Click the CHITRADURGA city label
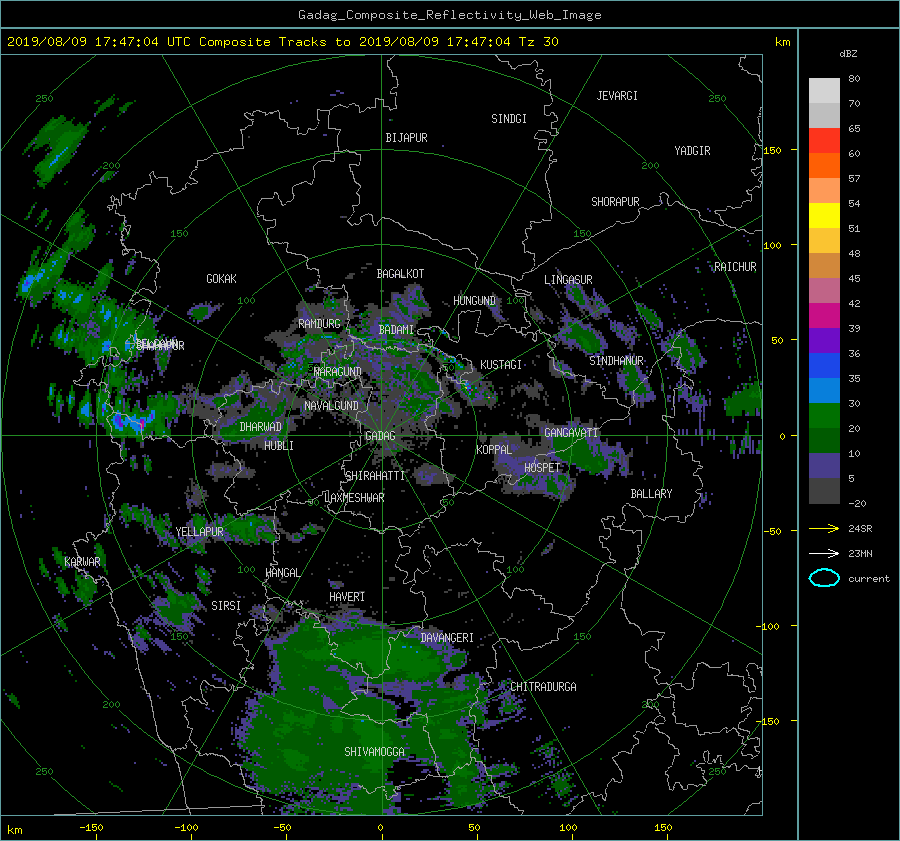Viewport: 900px width, 841px height. 544,687
